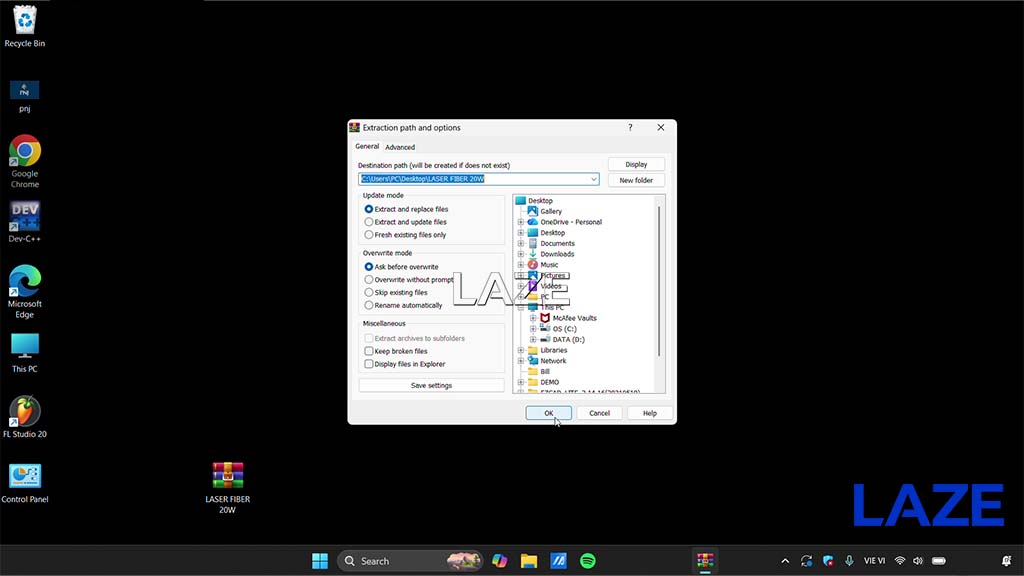
Task: Click the OneDrive cloud icon in tree
Action: pyautogui.click(x=533, y=222)
